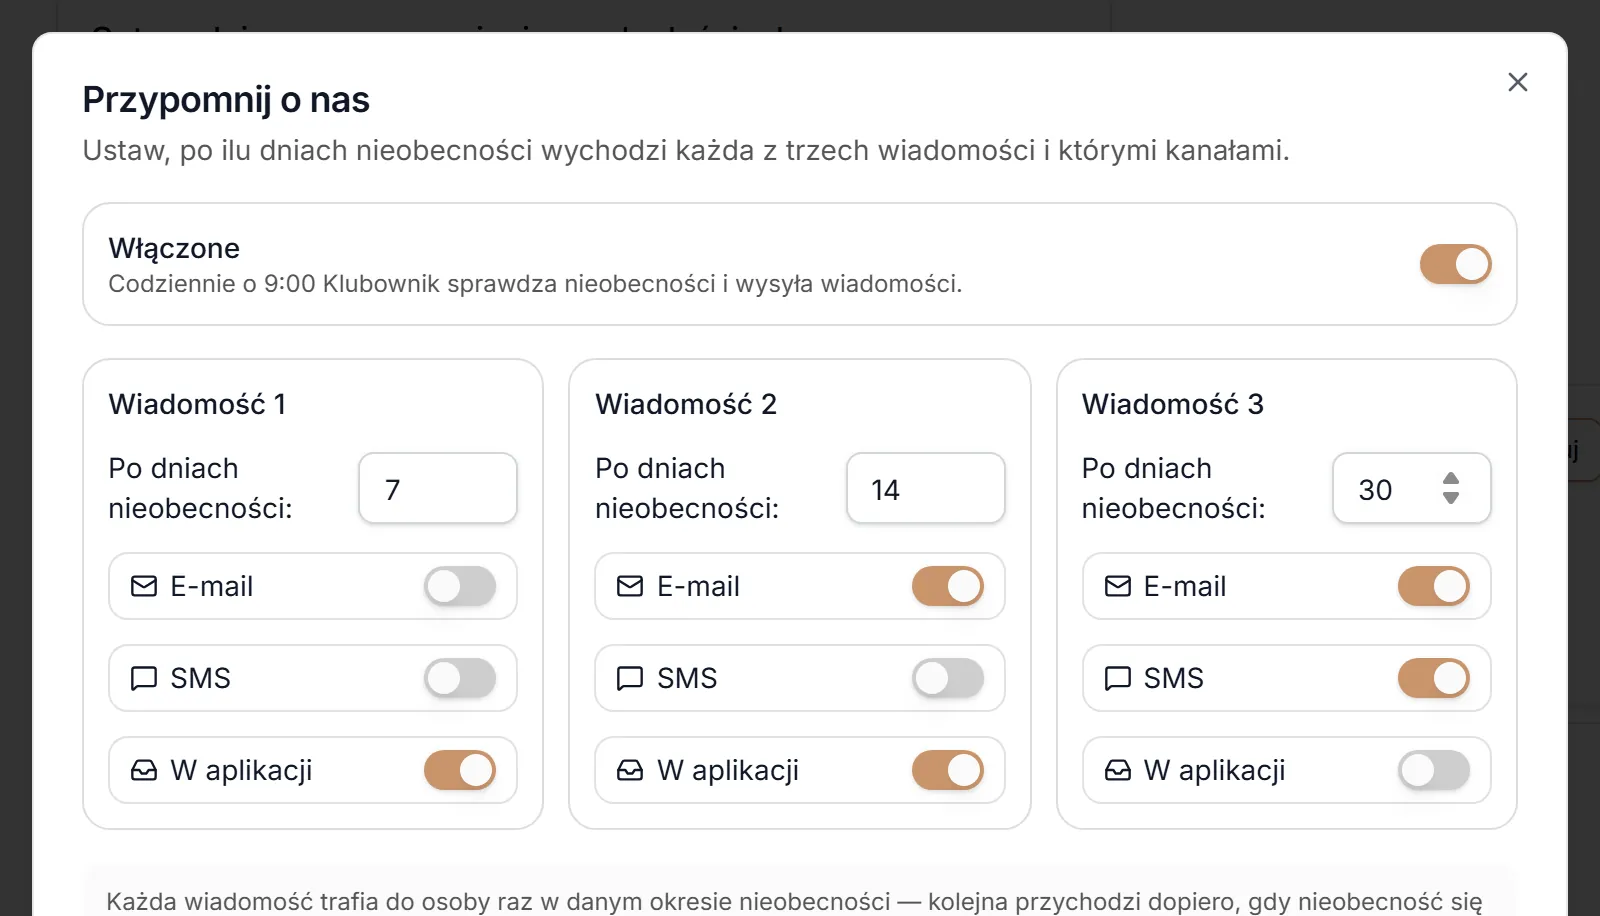Click the Wiadomość 3 heading
Image resolution: width=1600 pixels, height=916 pixels.
click(x=1173, y=404)
